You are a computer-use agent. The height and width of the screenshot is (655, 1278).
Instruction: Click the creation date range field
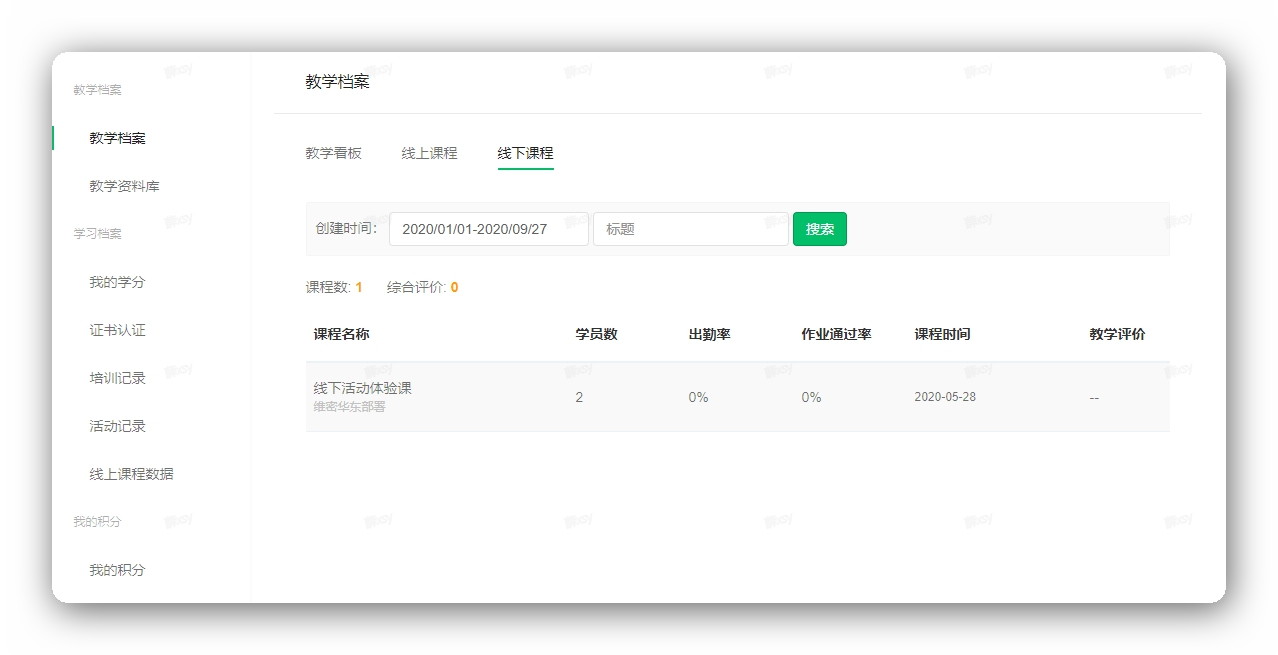488,228
